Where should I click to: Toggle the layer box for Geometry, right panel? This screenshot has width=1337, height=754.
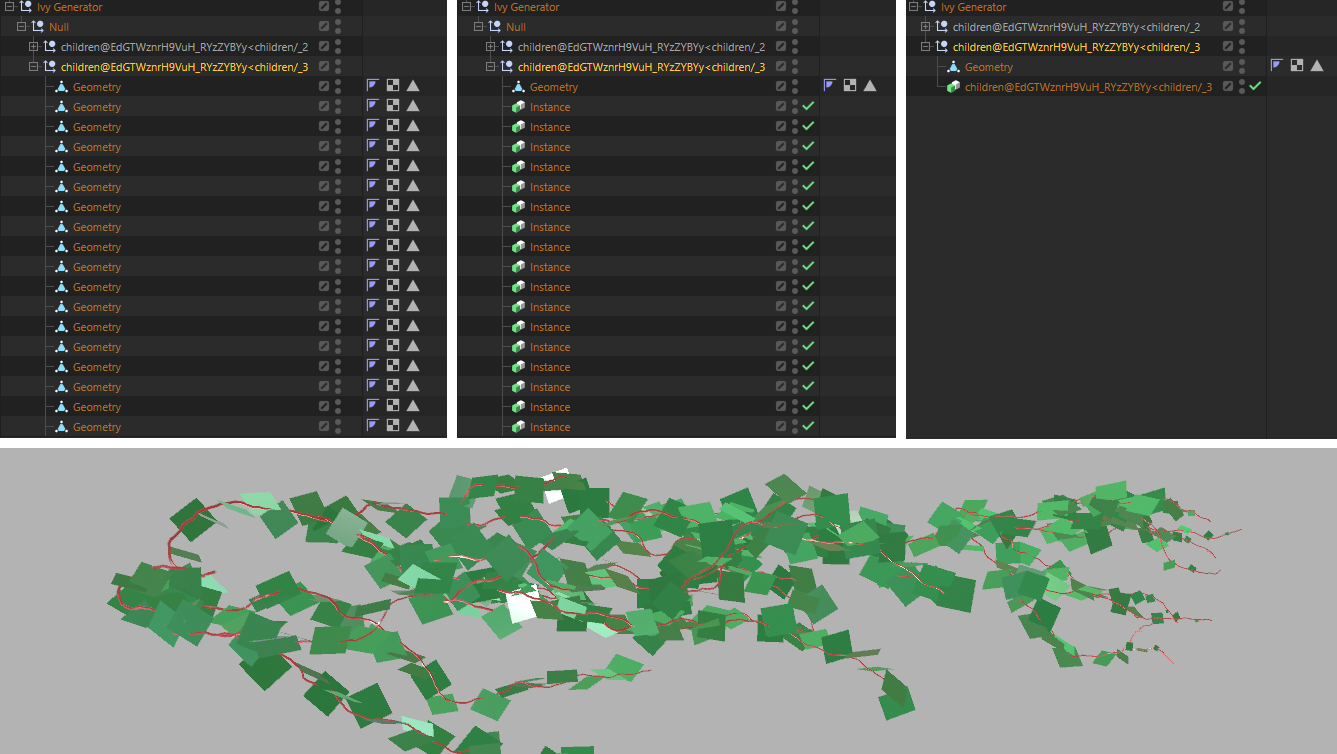pos(1228,67)
